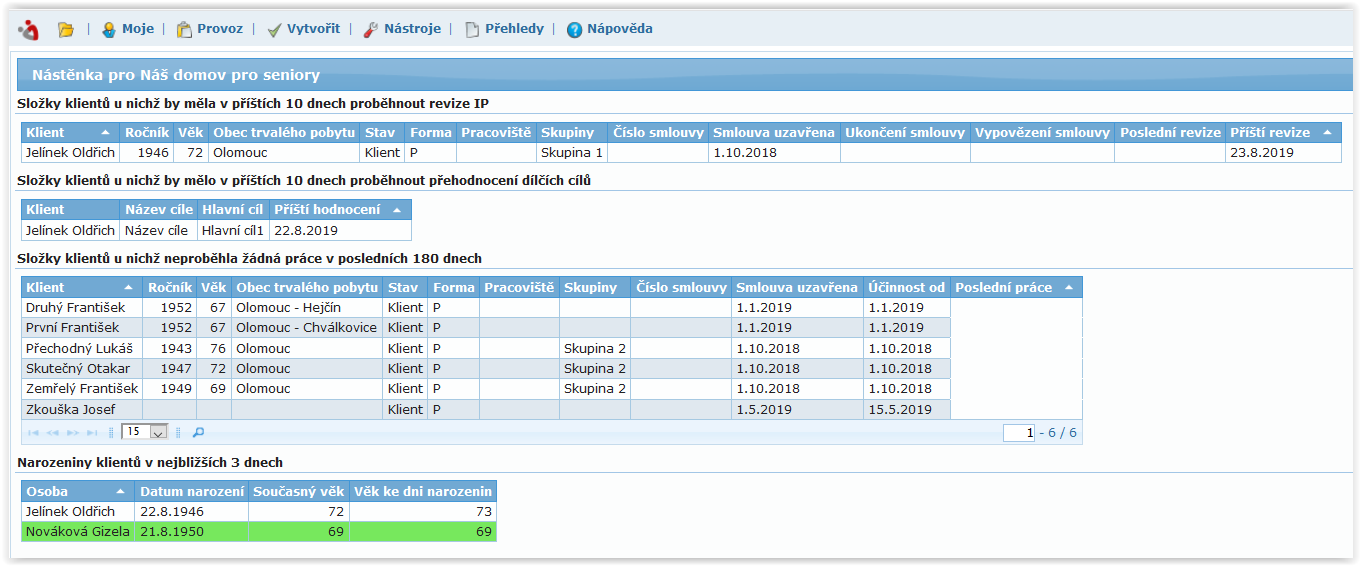This screenshot has height=566, width=1361.
Task: Go to last page in pager
Action: (92, 432)
